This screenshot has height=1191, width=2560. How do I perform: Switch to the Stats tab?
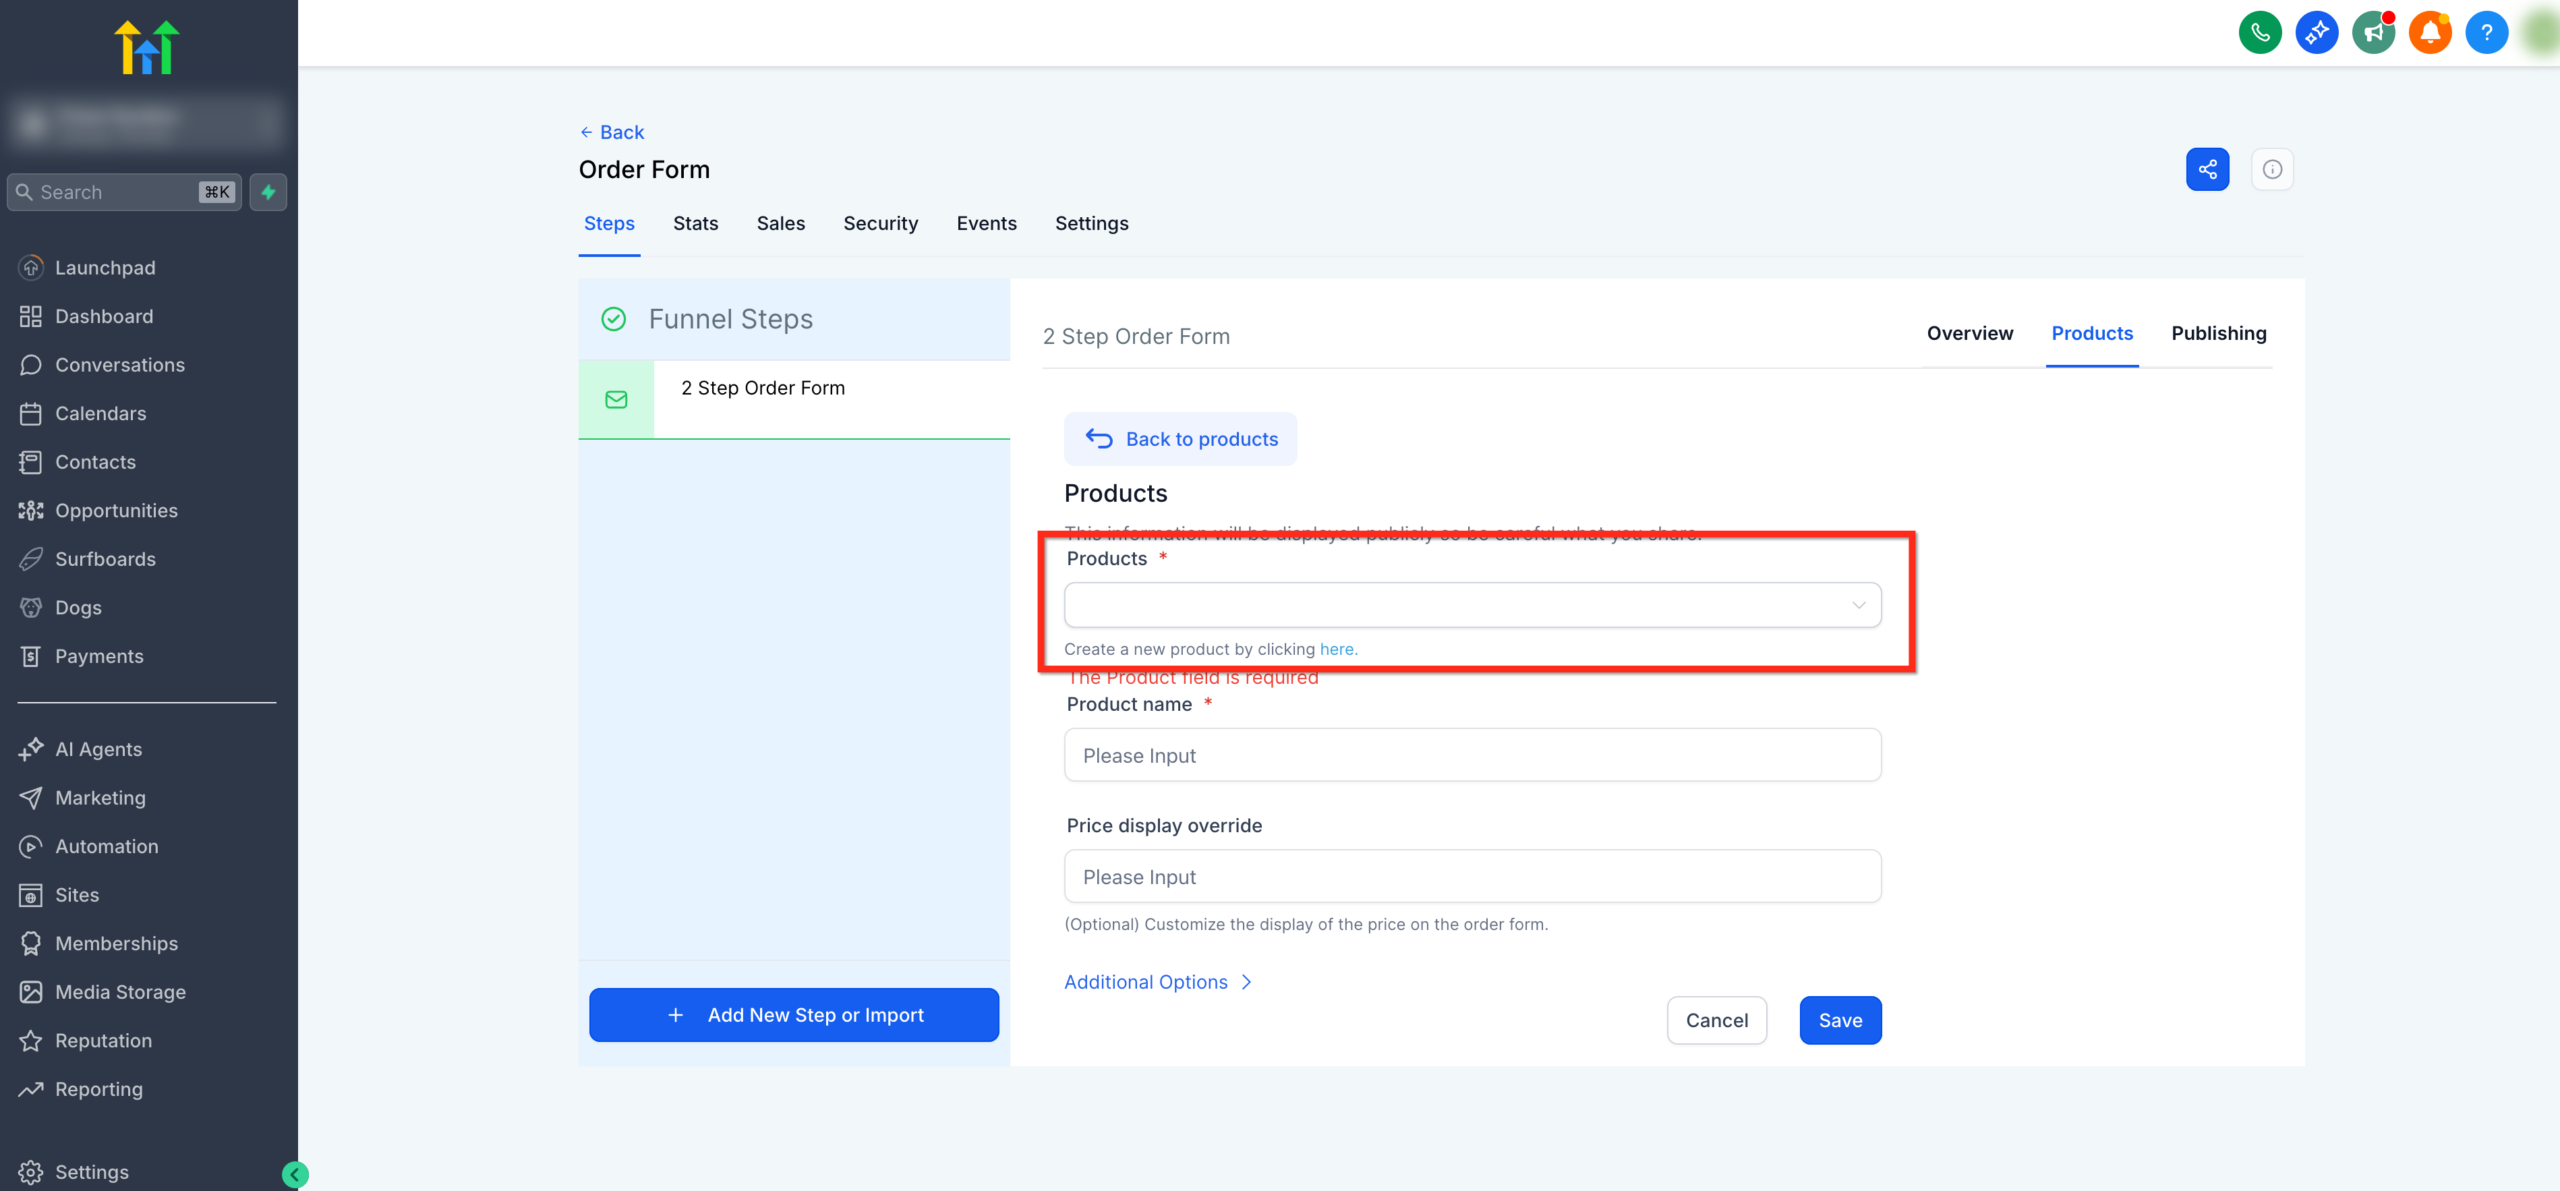click(695, 223)
